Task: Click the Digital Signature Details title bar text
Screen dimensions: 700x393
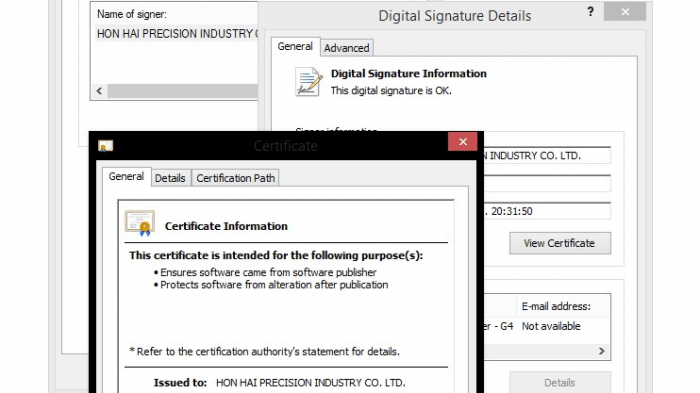Action: point(454,16)
